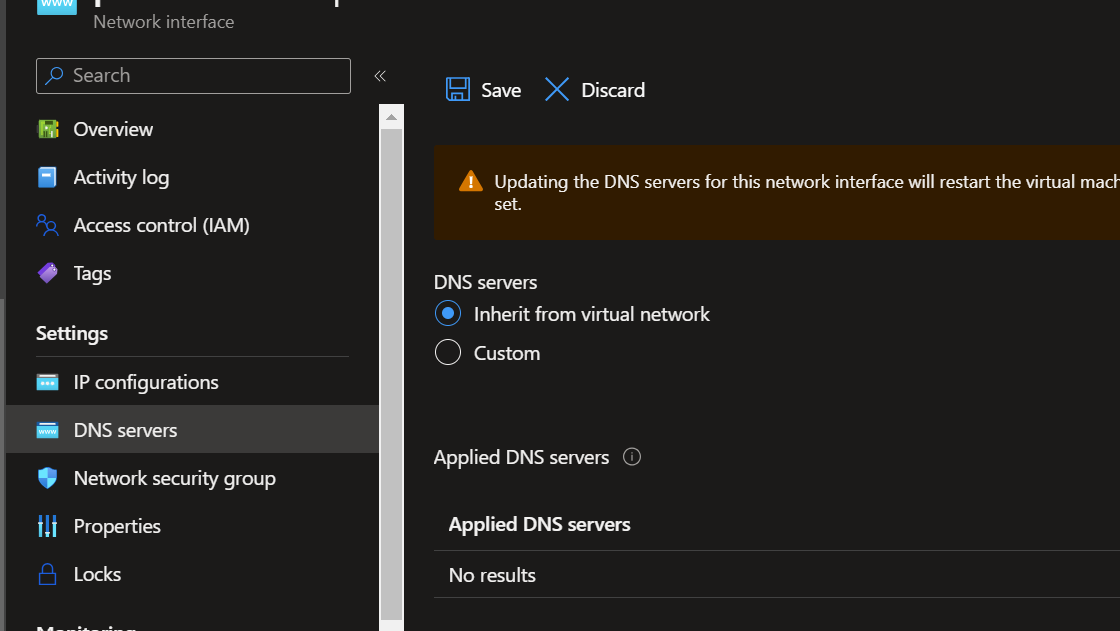Click the Properties sliders icon
This screenshot has height=631, width=1120.
point(47,526)
